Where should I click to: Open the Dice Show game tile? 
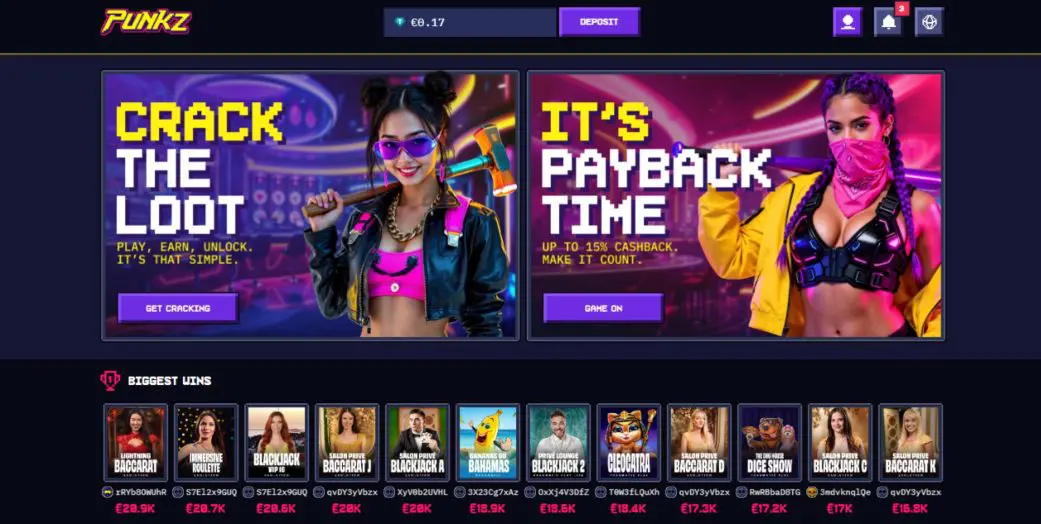(x=769, y=442)
